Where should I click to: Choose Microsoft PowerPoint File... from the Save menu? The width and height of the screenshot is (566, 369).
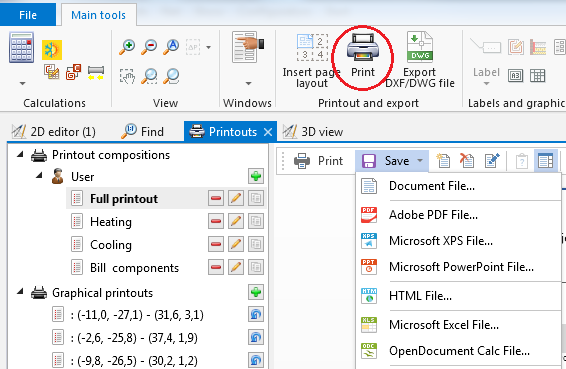(x=458, y=267)
